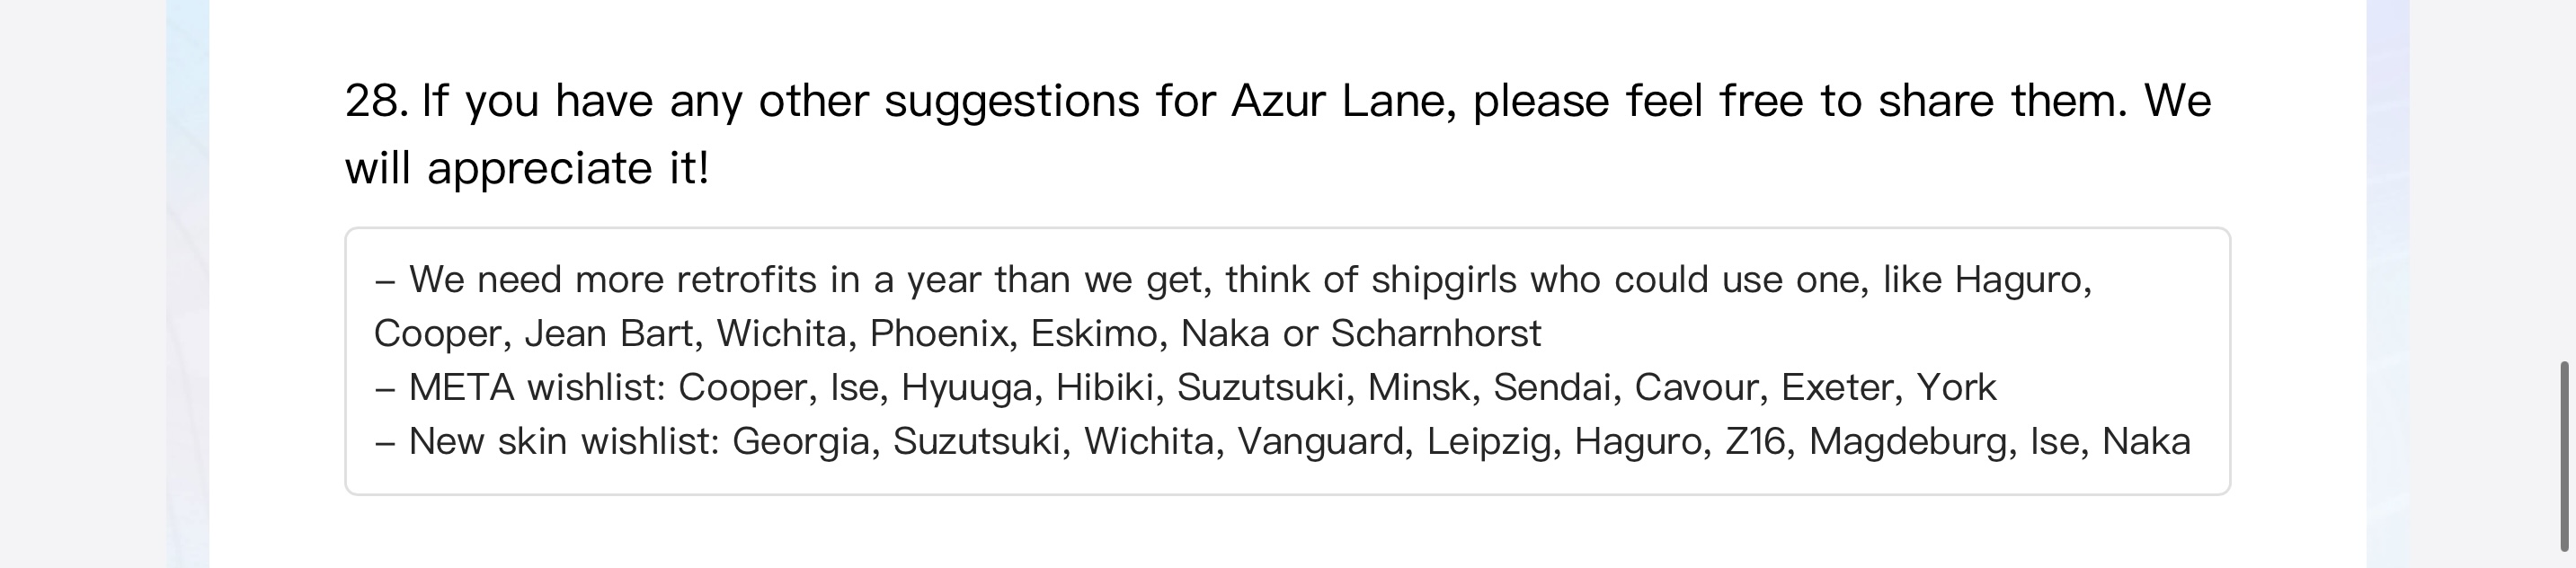Screen dimensions: 2576x568
Task: Place cursor on 'META wishlist:' text
Action: point(537,387)
